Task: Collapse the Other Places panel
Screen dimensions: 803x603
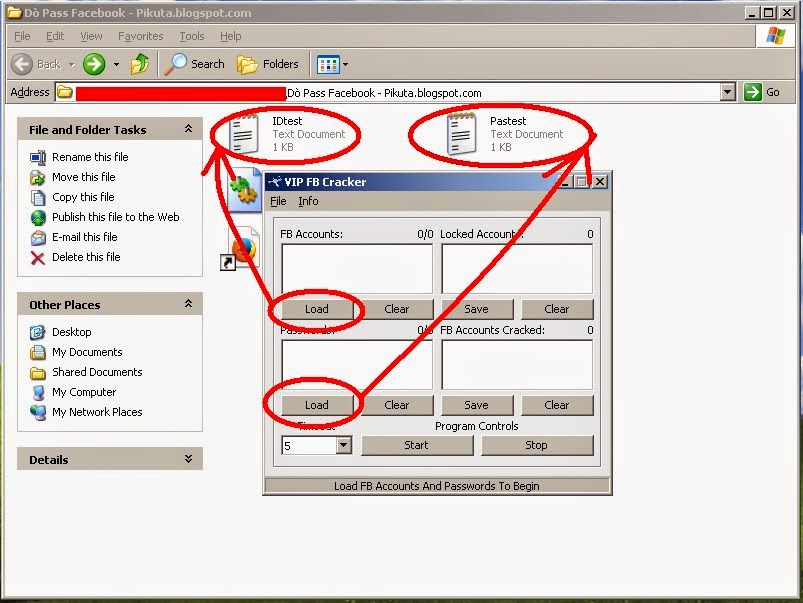Action: 188,304
